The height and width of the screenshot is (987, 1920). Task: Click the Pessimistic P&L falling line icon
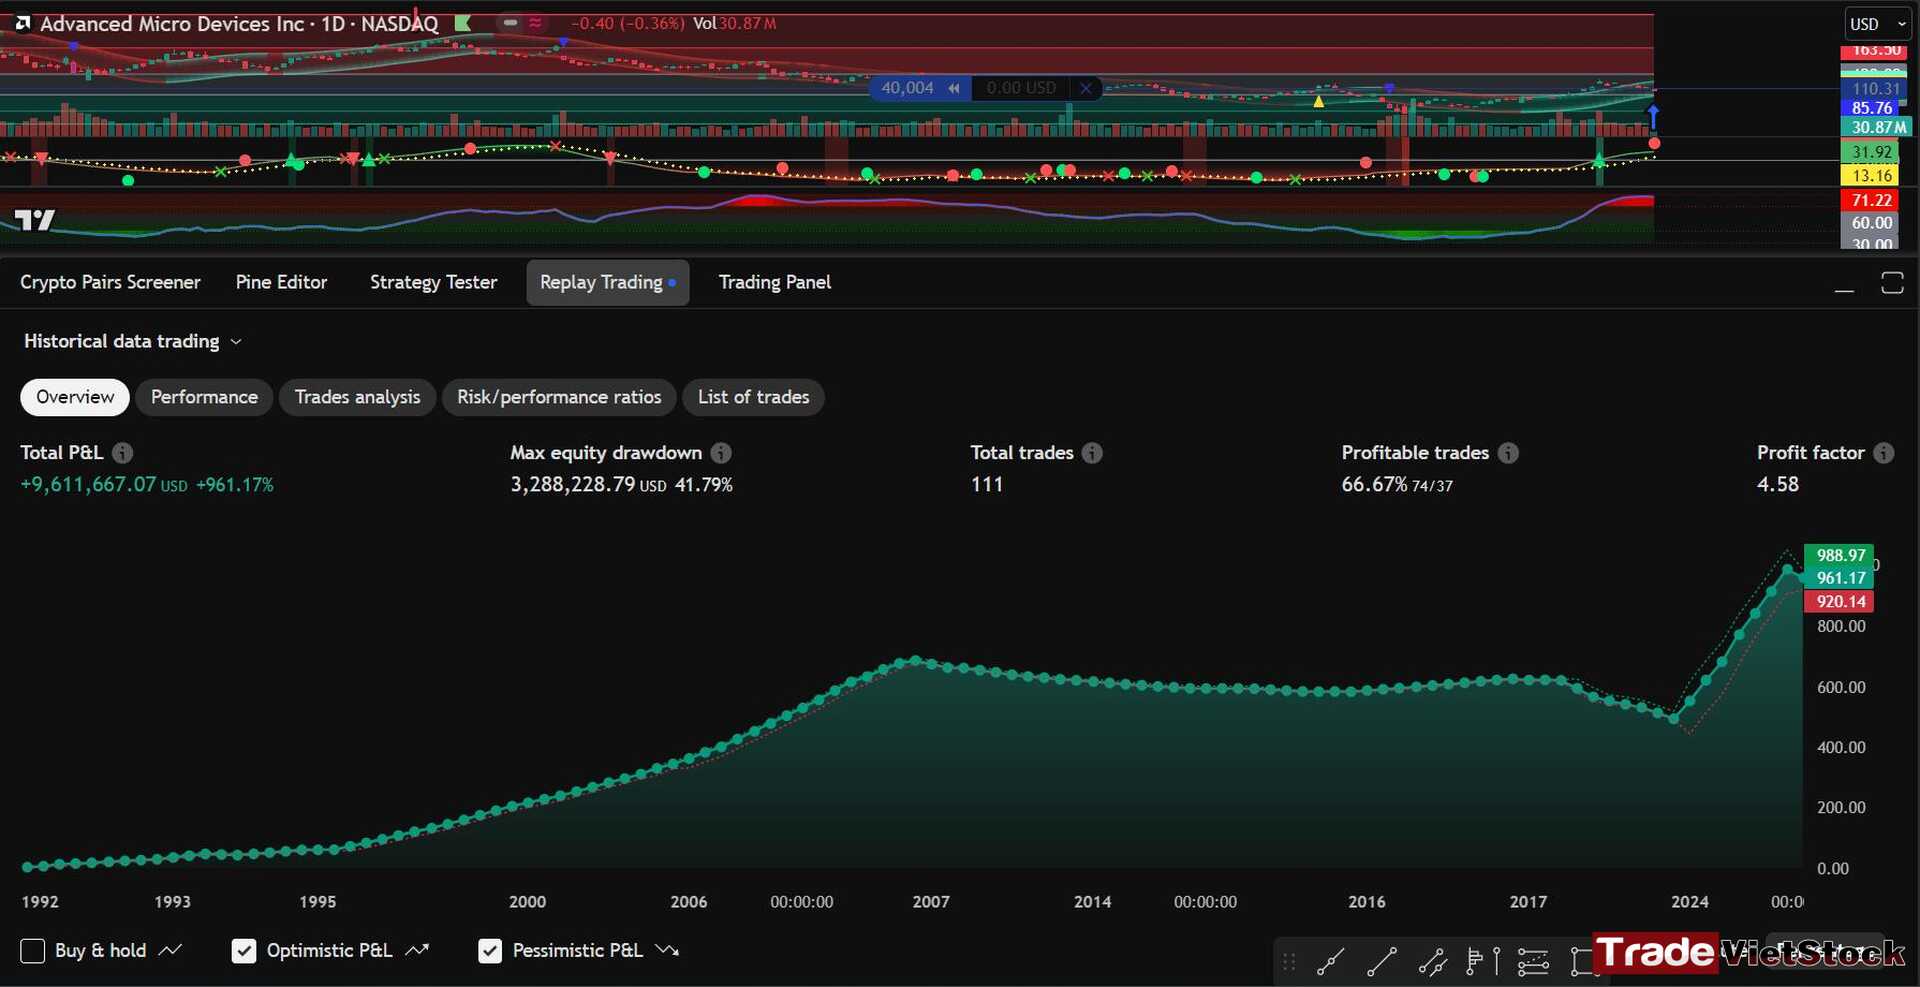point(667,950)
